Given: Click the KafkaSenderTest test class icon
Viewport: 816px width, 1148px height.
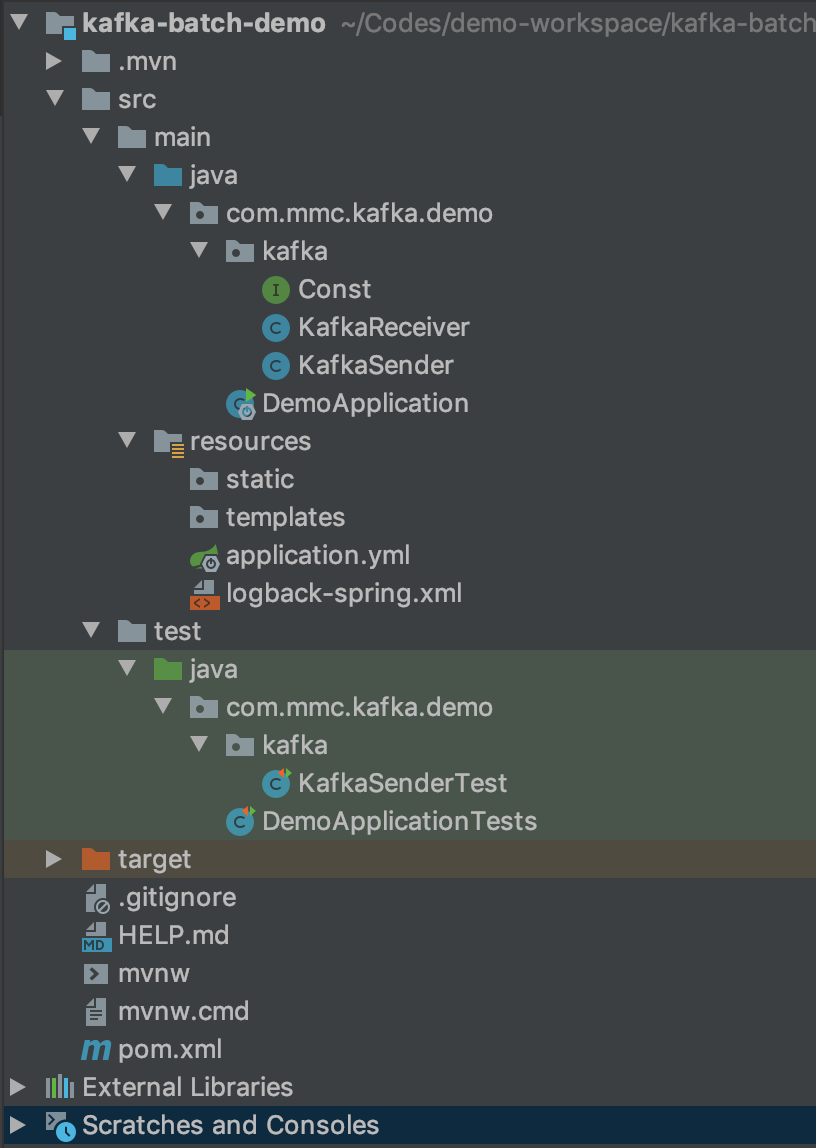Looking at the screenshot, I should pos(275,783).
